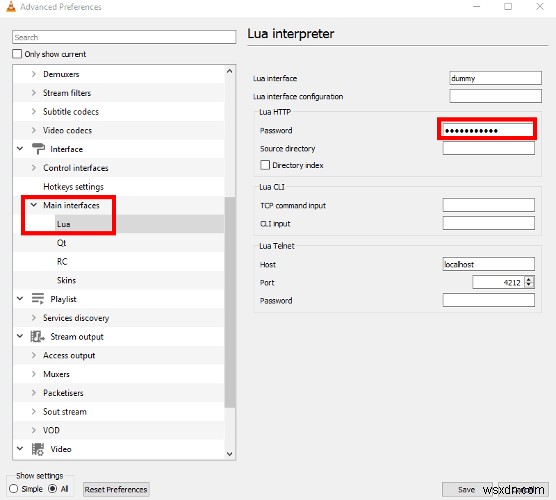Screen dimensions: 556x500
Task: Click the Lua Telnet Password field
Action: pyautogui.click(x=489, y=300)
